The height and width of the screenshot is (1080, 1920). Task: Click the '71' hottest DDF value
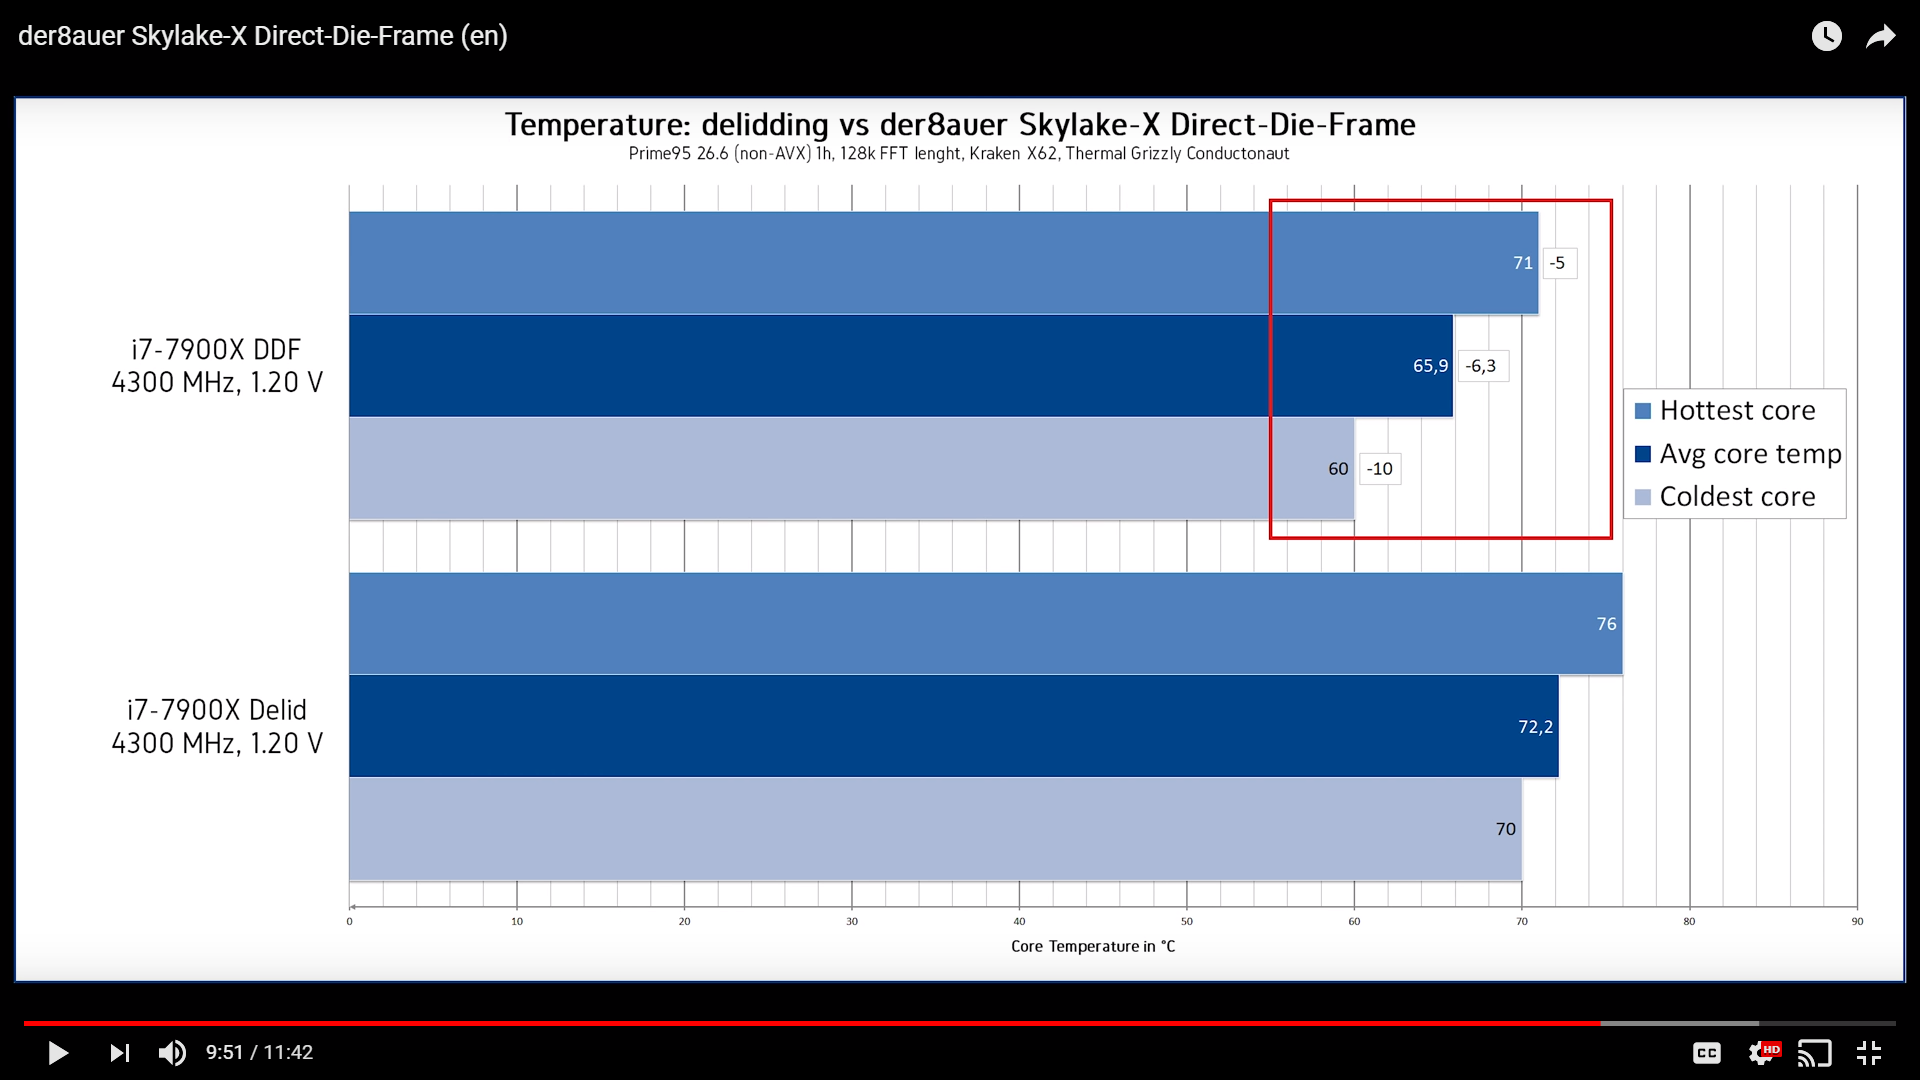point(1523,263)
